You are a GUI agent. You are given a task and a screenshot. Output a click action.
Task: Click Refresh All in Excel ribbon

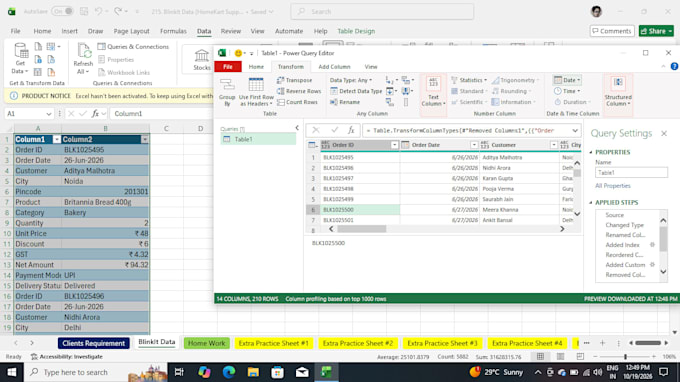(83, 59)
